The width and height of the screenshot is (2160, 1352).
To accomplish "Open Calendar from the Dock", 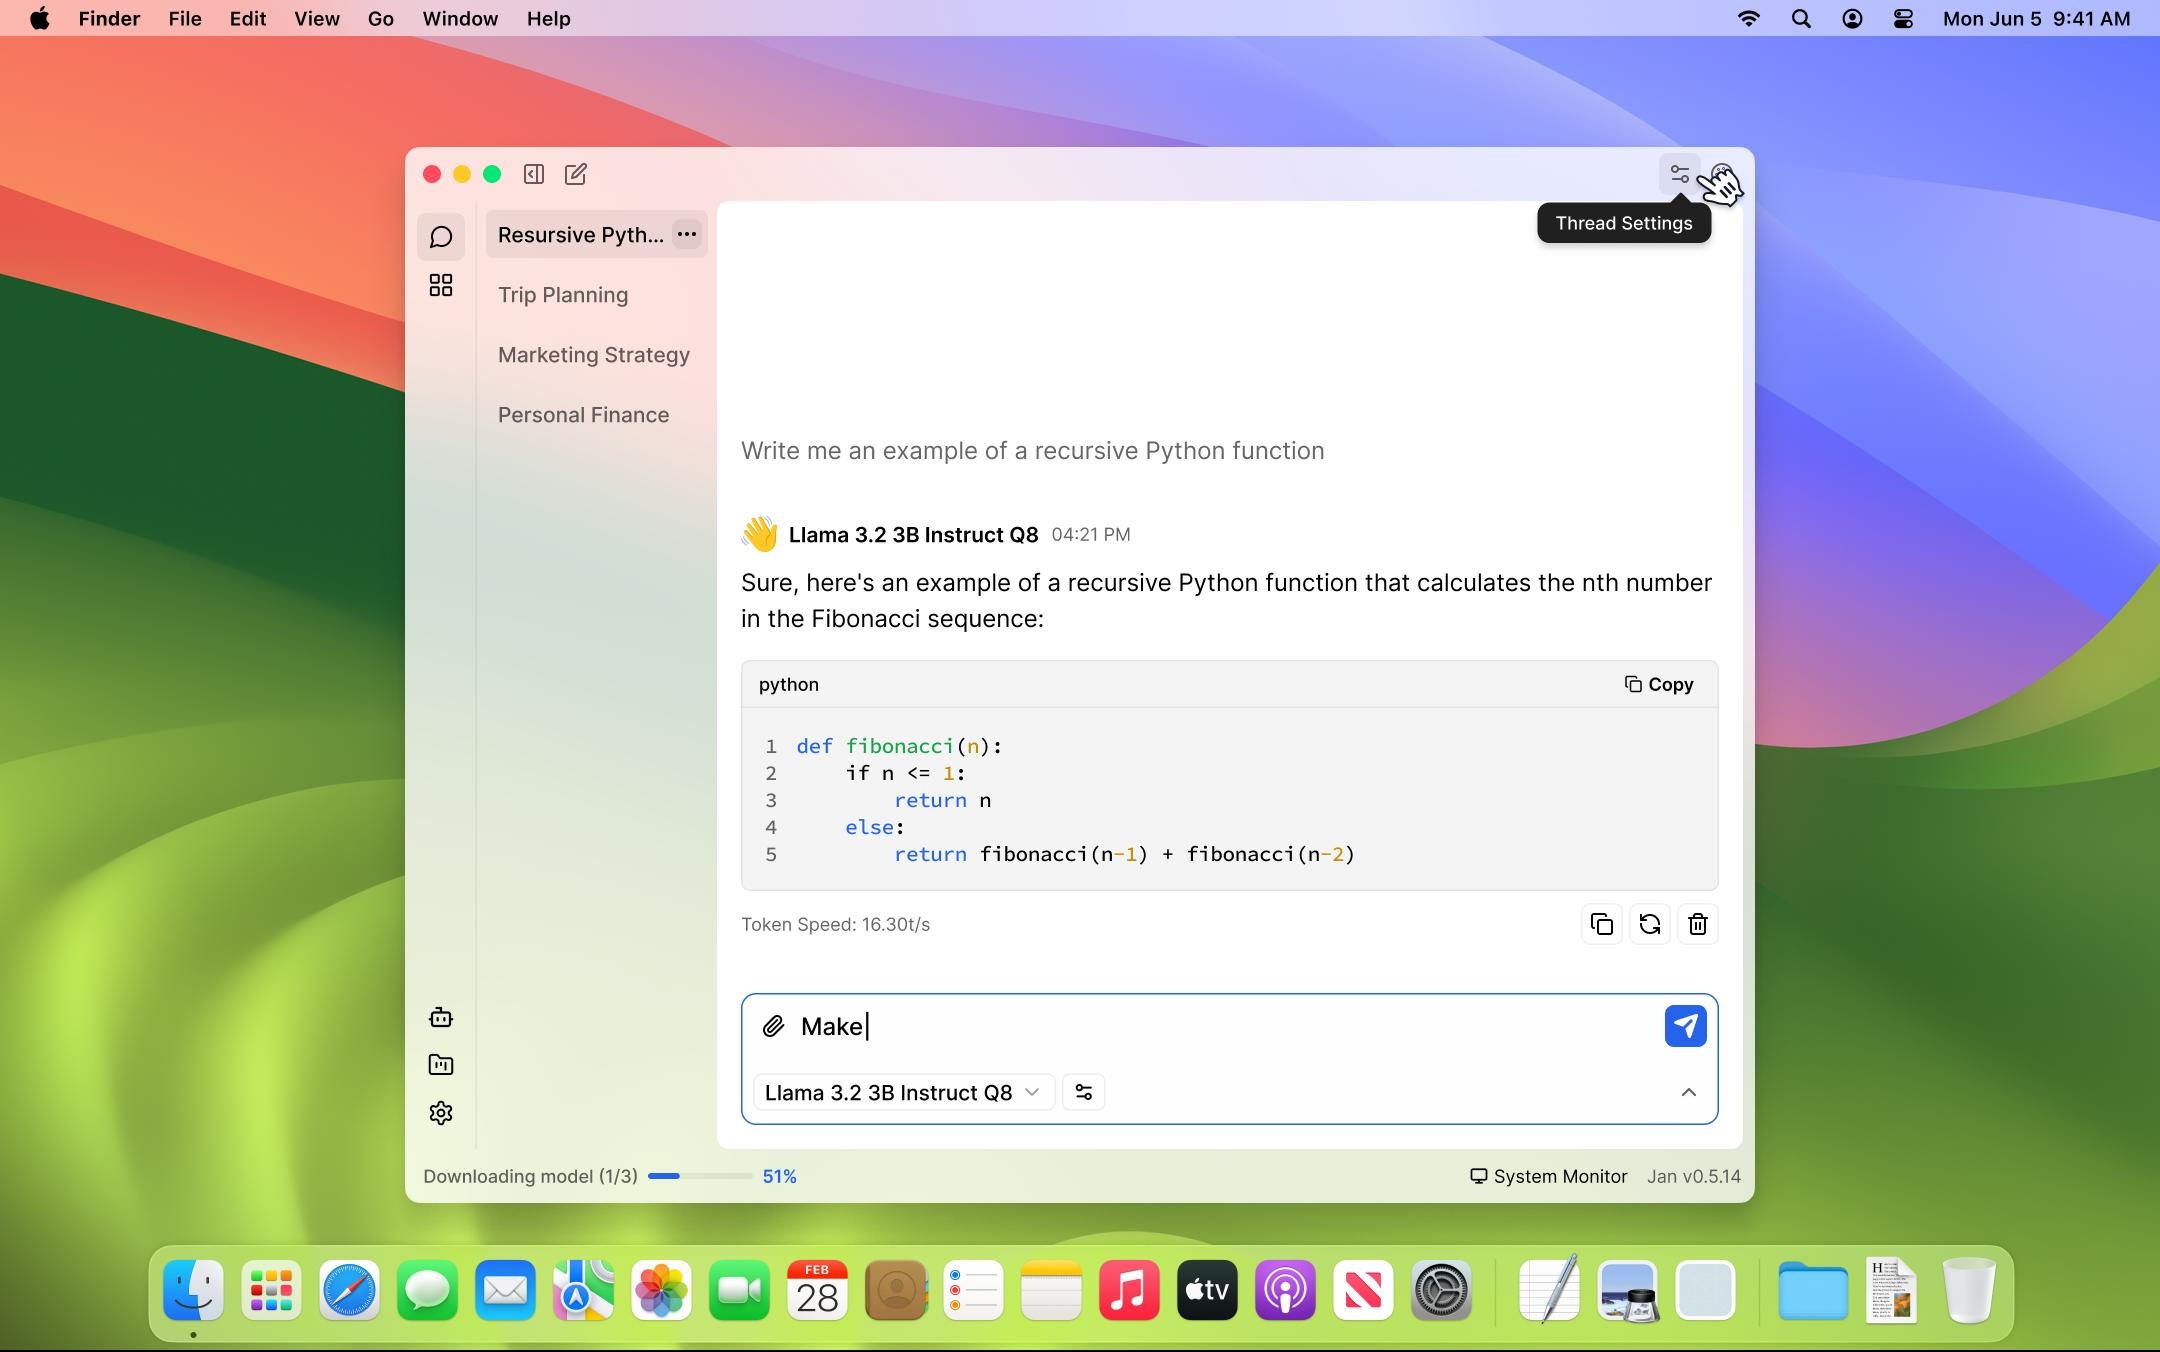I will (817, 1290).
